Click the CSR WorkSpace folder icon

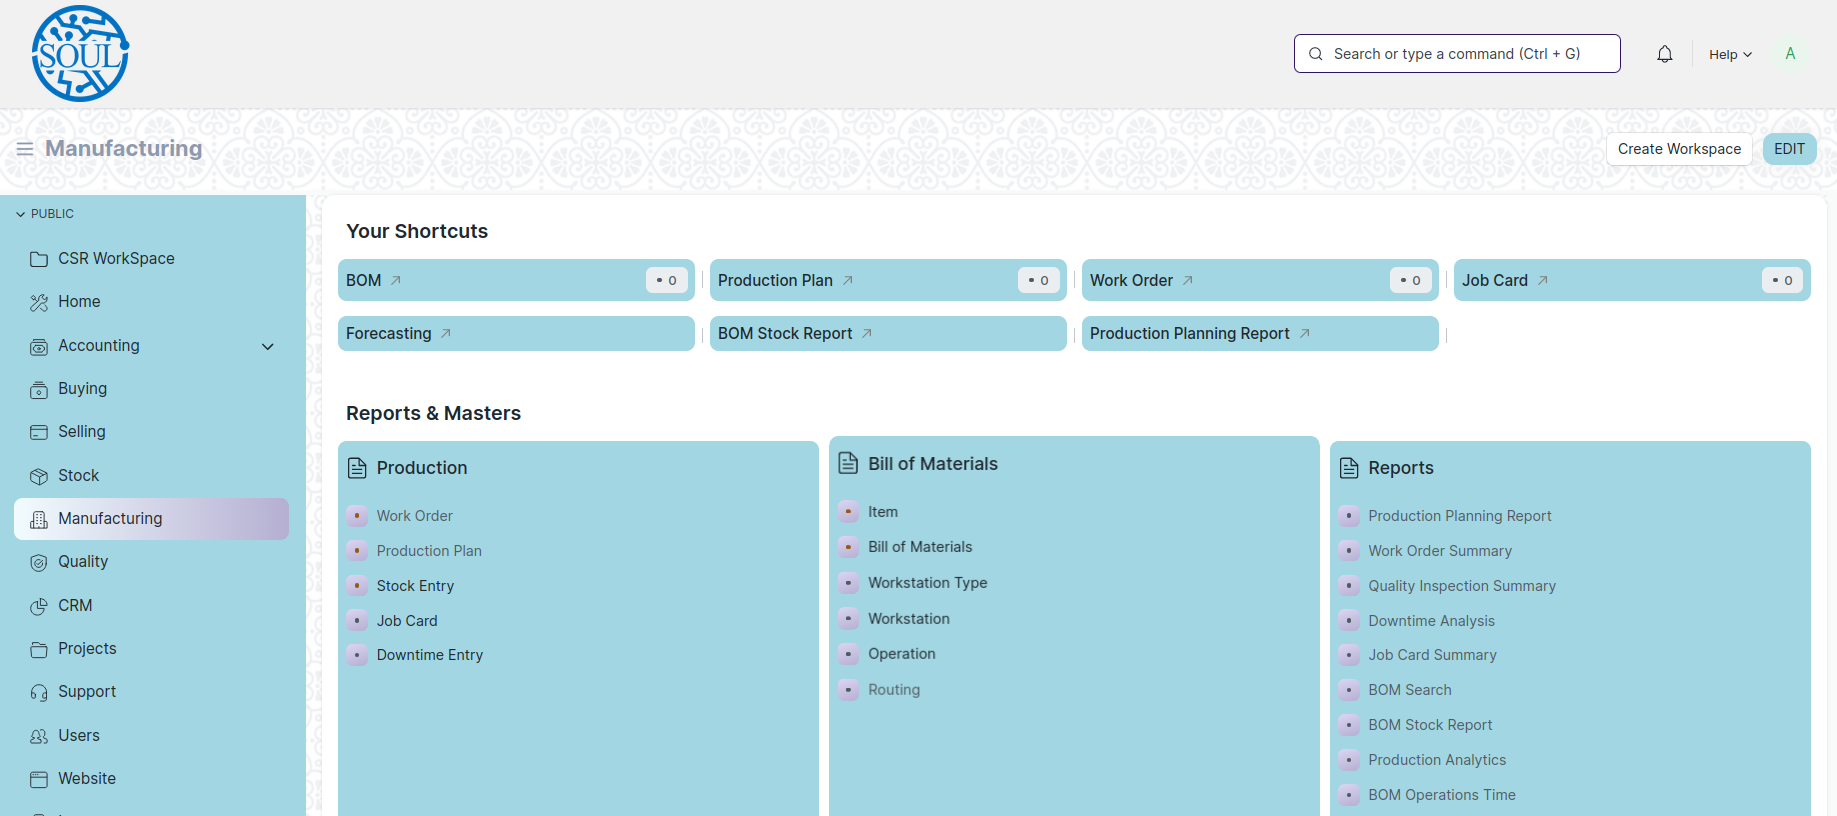click(39, 259)
